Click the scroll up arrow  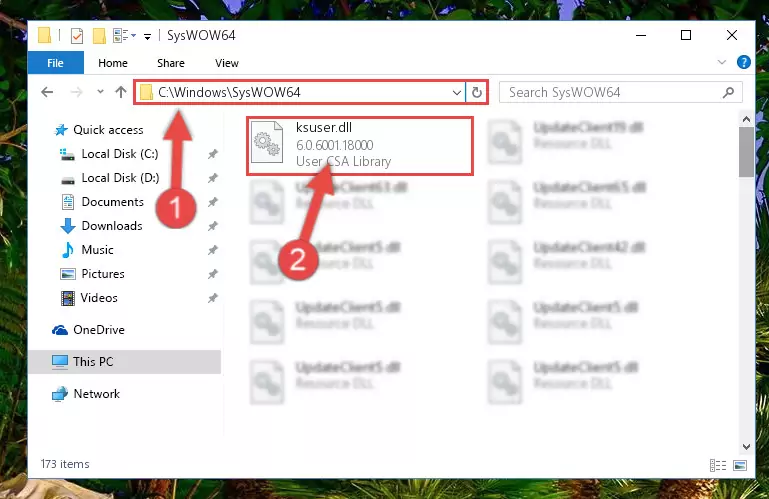(746, 119)
